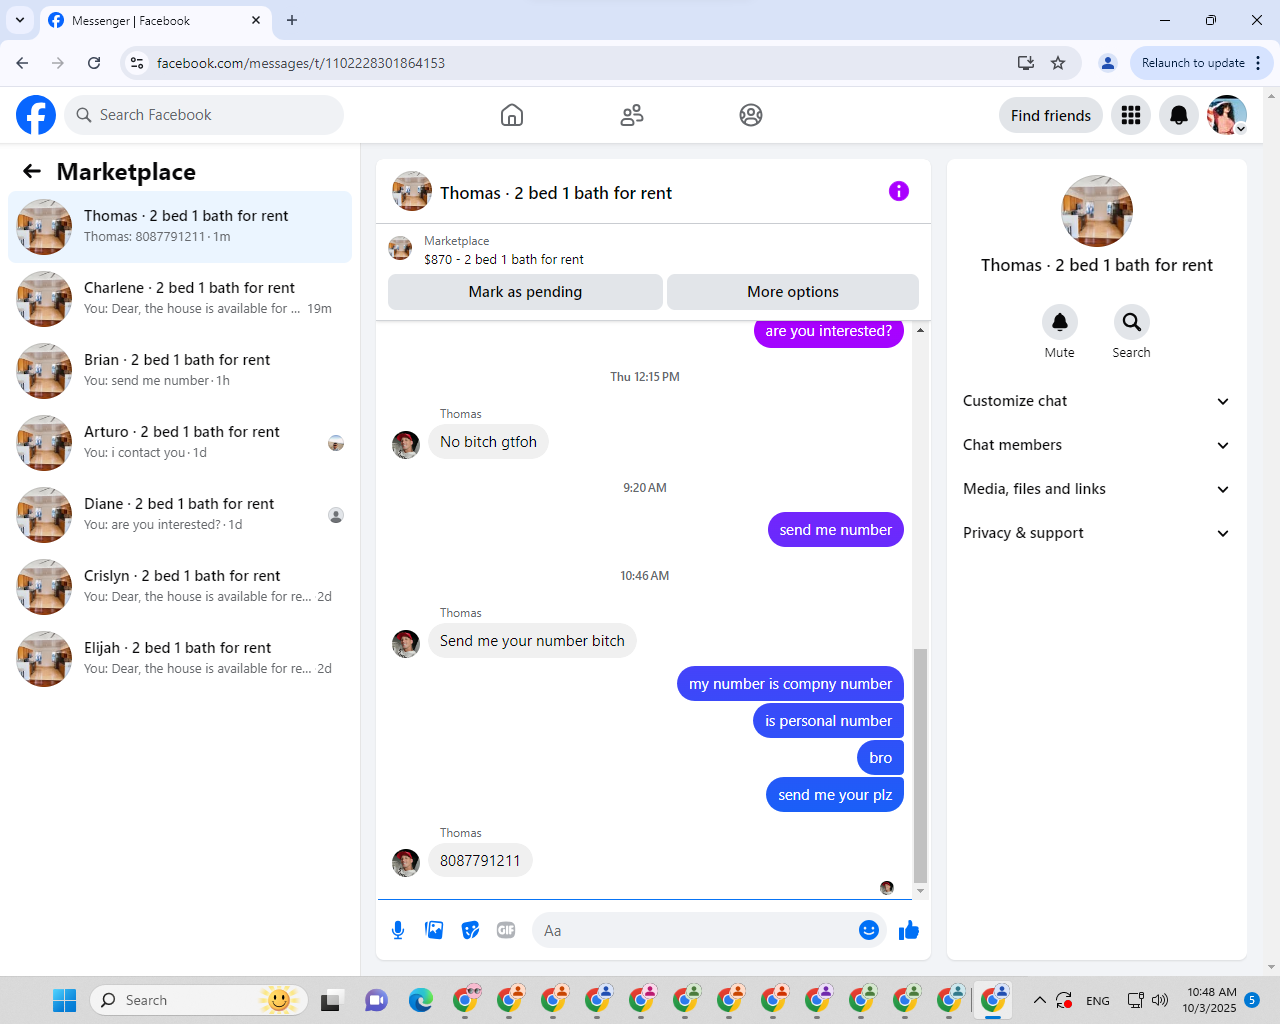Click Thomas's avatar beside 8087791211 message
This screenshot has height=1024, width=1280.
pyautogui.click(x=406, y=863)
